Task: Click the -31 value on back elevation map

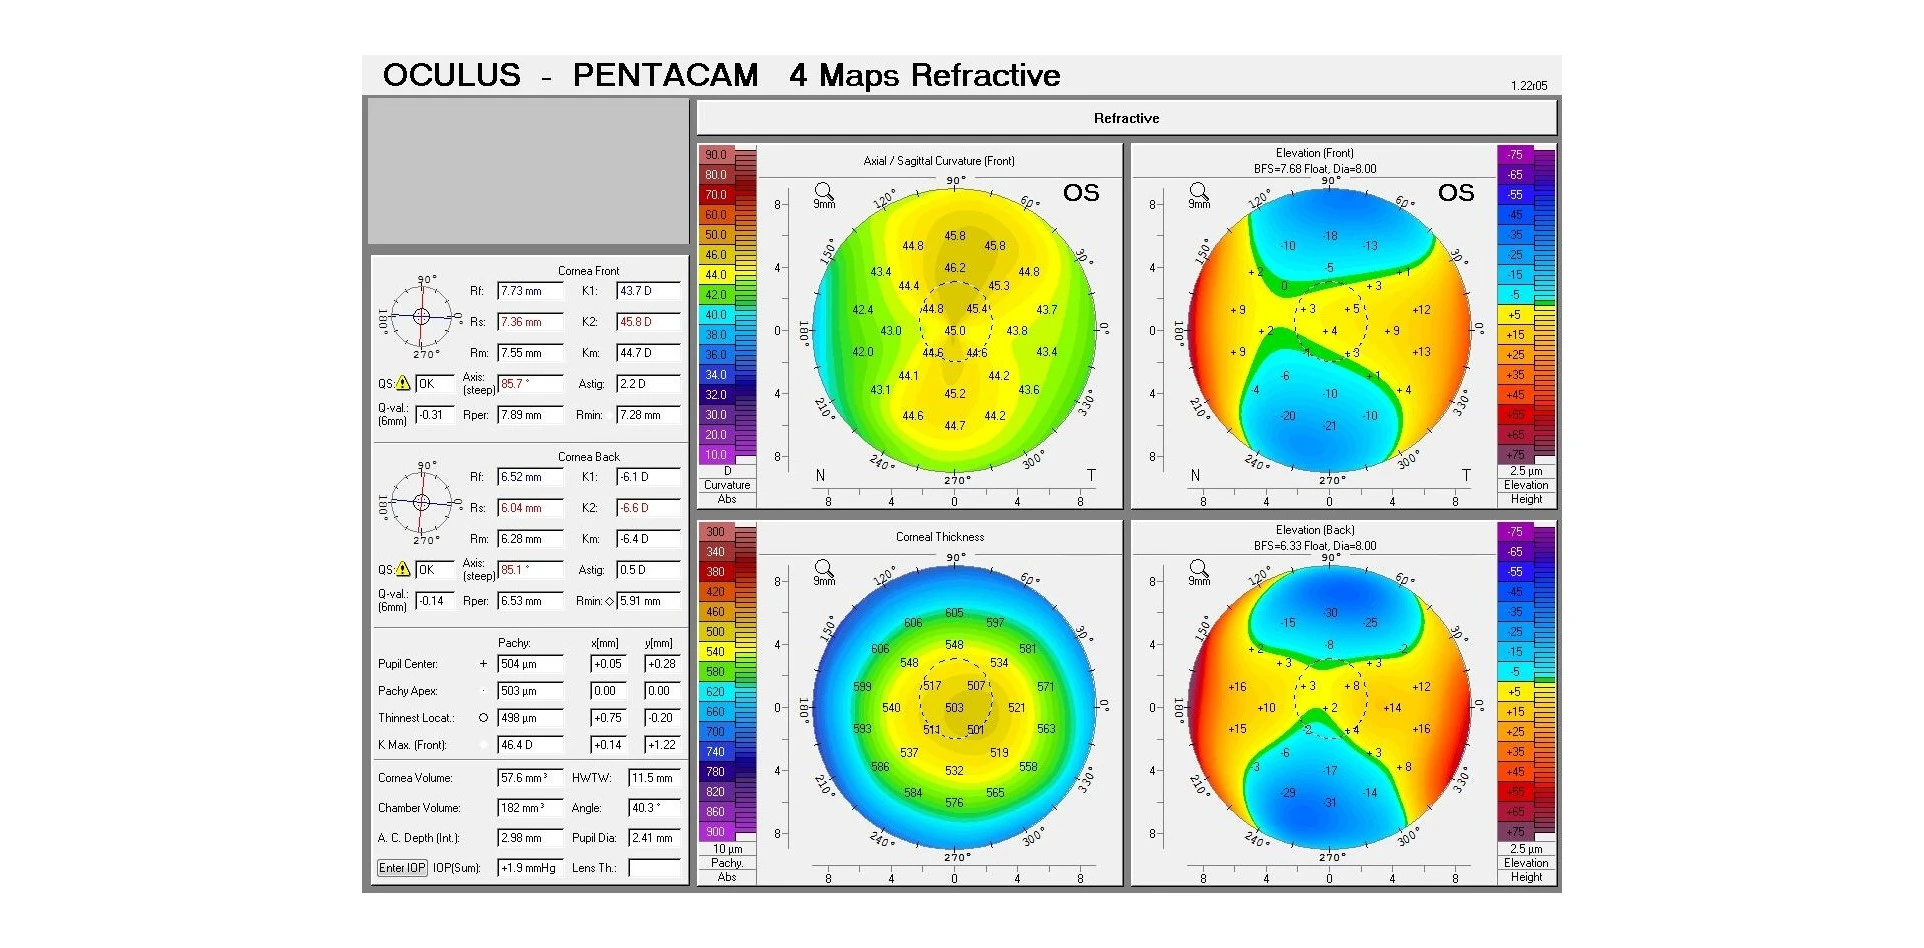Action: pos(1330,803)
